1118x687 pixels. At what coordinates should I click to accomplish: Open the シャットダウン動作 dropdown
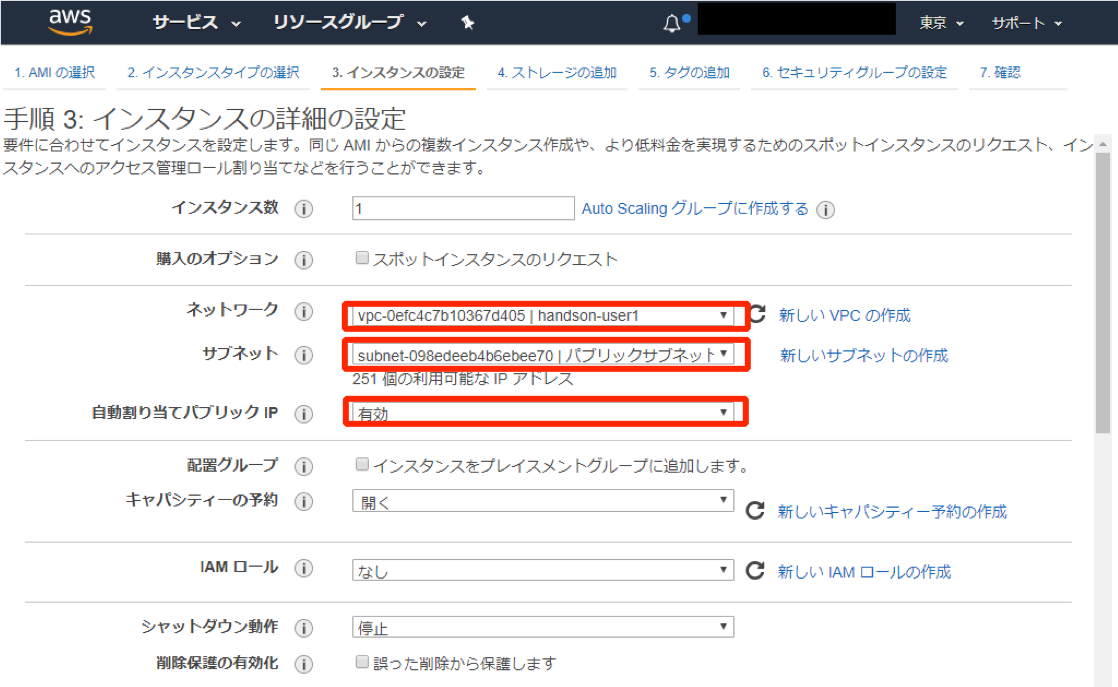click(543, 627)
